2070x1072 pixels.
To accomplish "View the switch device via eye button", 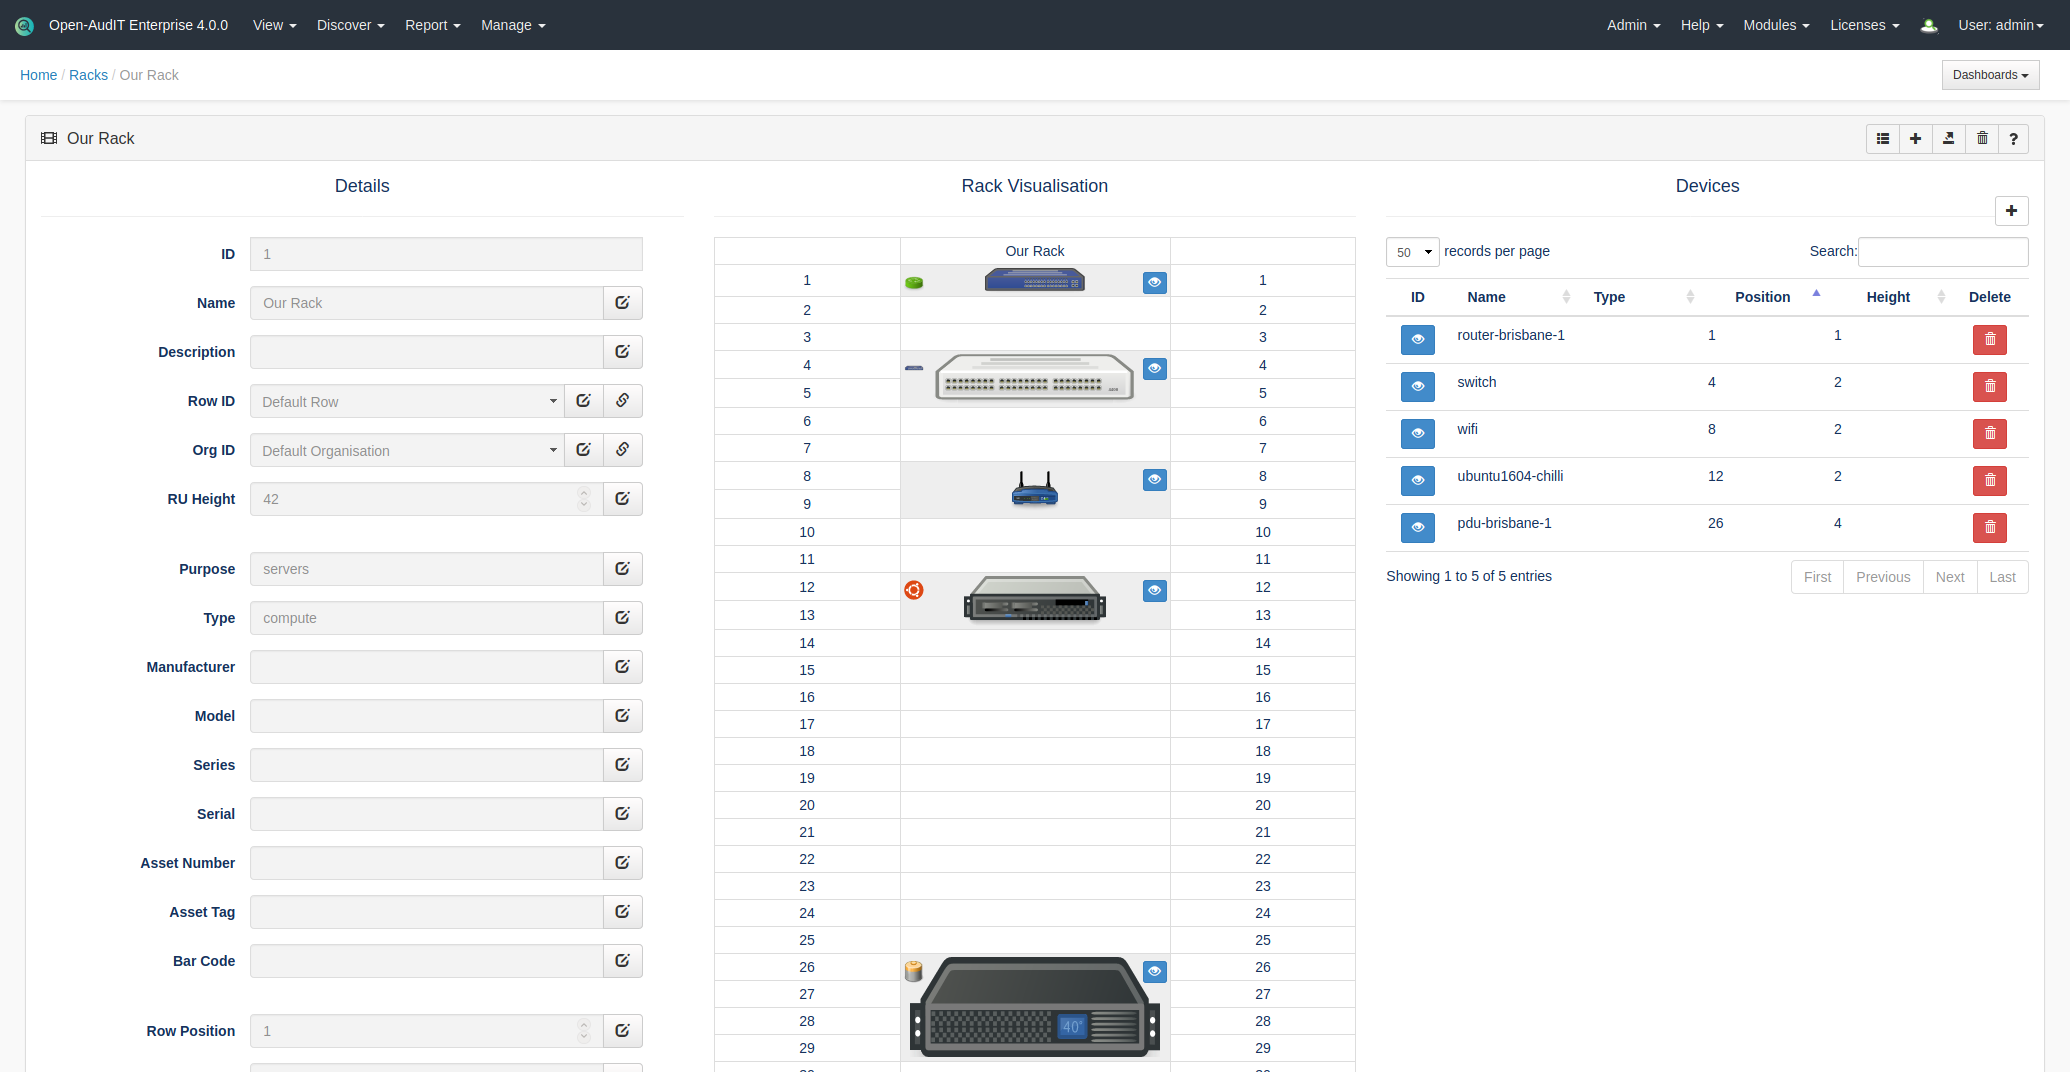I will click(x=1417, y=387).
